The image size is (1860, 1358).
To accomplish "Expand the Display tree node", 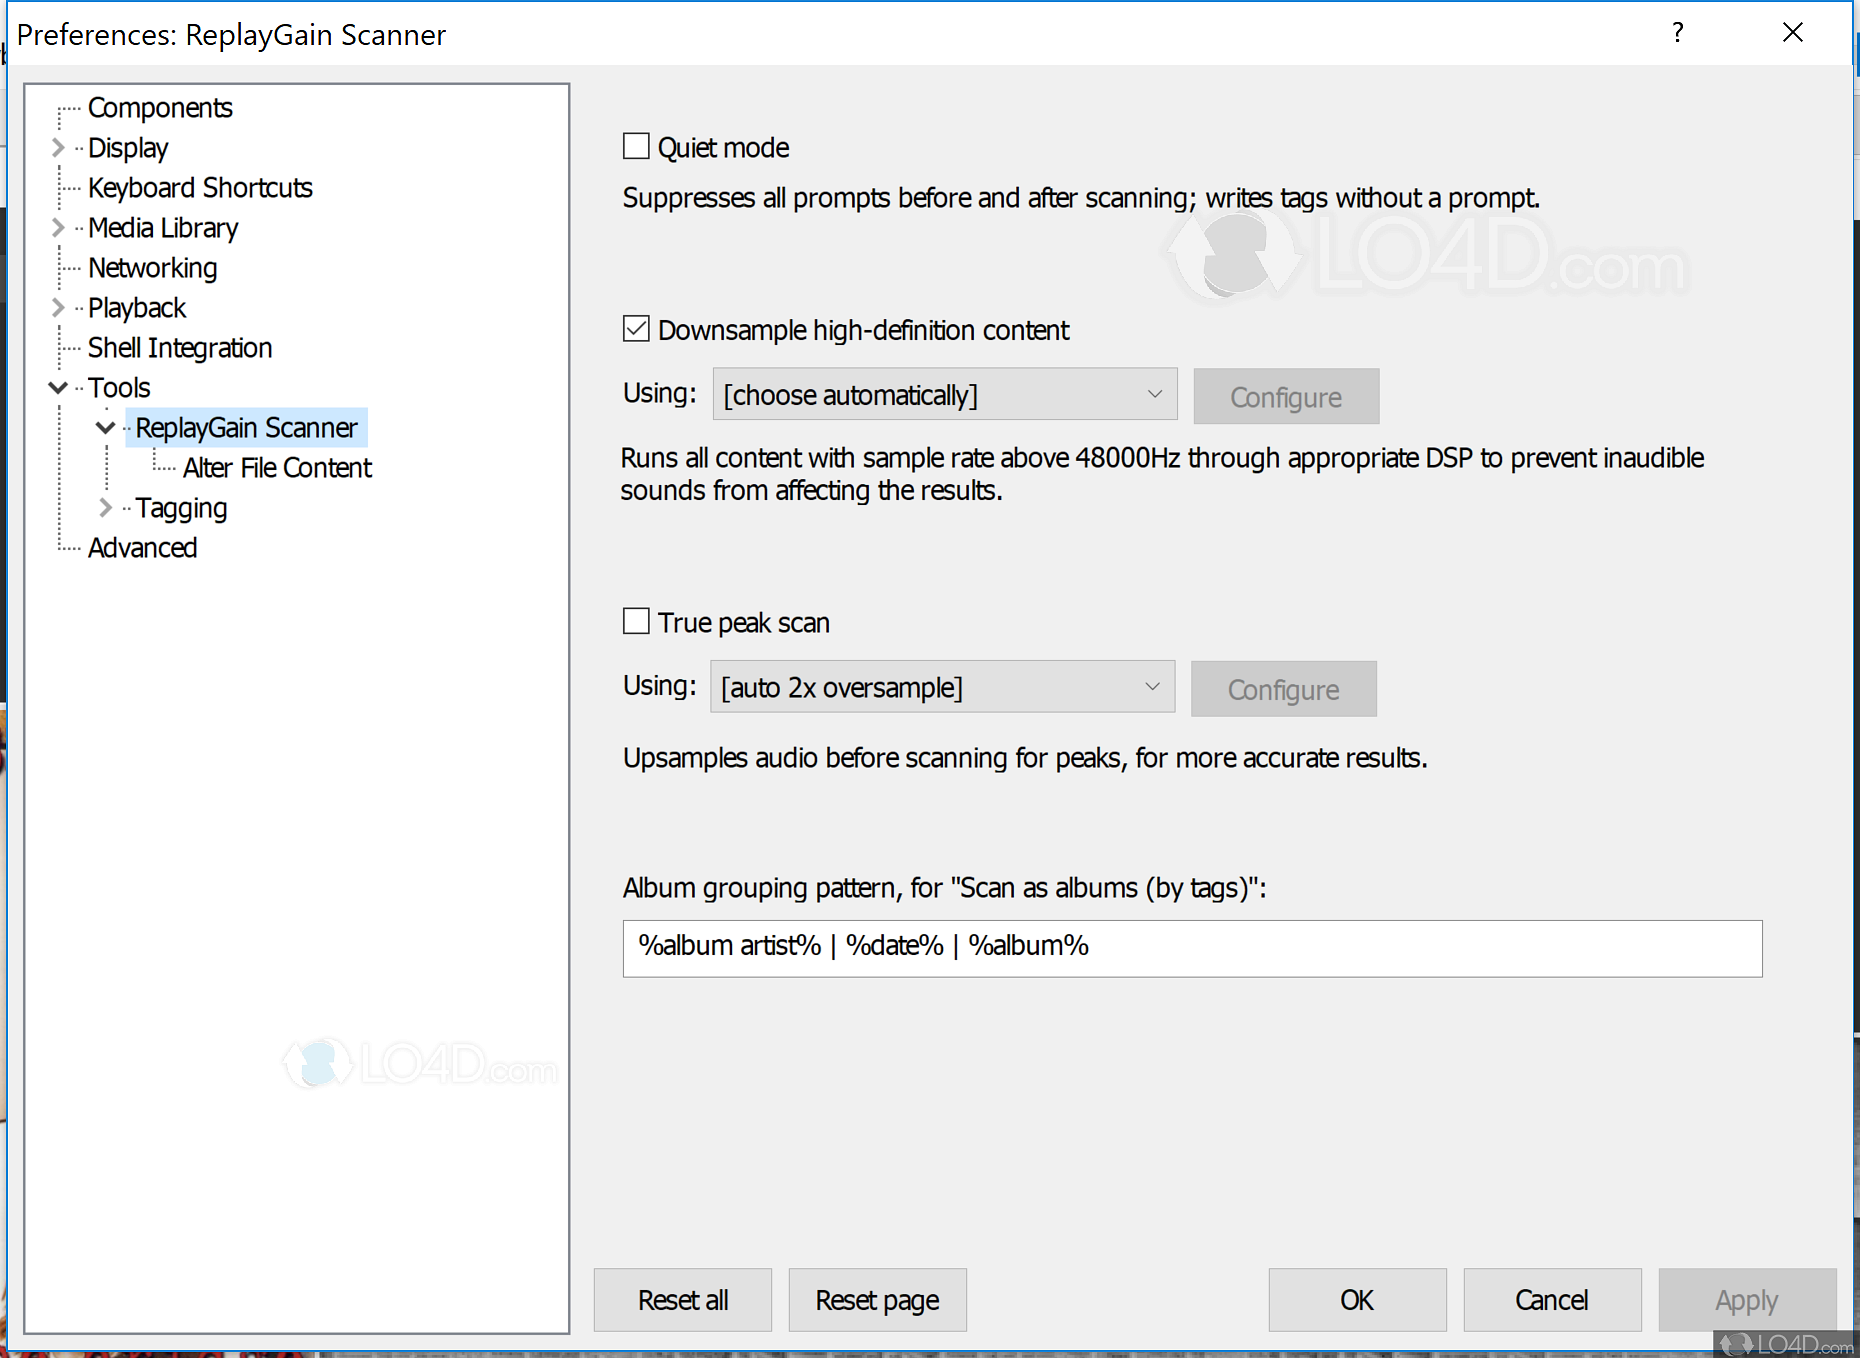I will pyautogui.click(x=58, y=148).
